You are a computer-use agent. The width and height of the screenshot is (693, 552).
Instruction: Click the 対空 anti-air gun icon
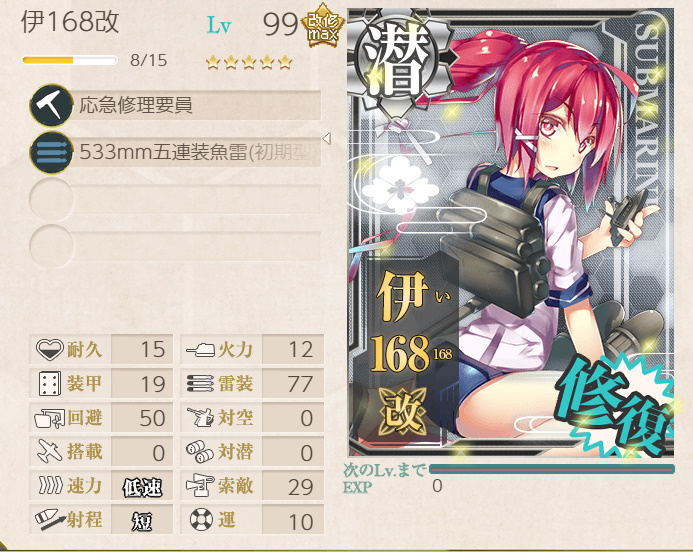click(200, 418)
